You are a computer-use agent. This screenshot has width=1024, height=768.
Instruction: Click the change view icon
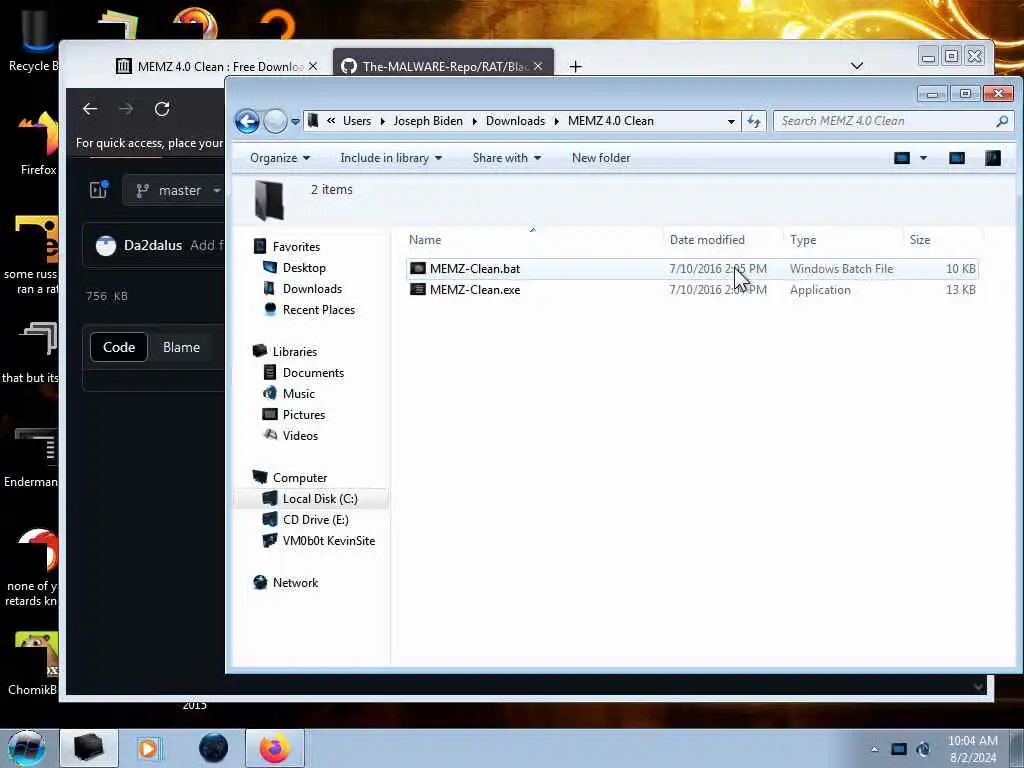coord(902,158)
